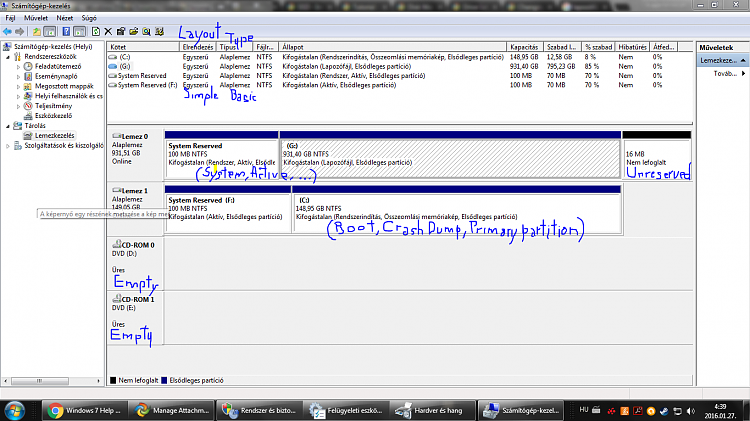
Task: Click the 795,23 GB free space cell
Action: pos(561,66)
